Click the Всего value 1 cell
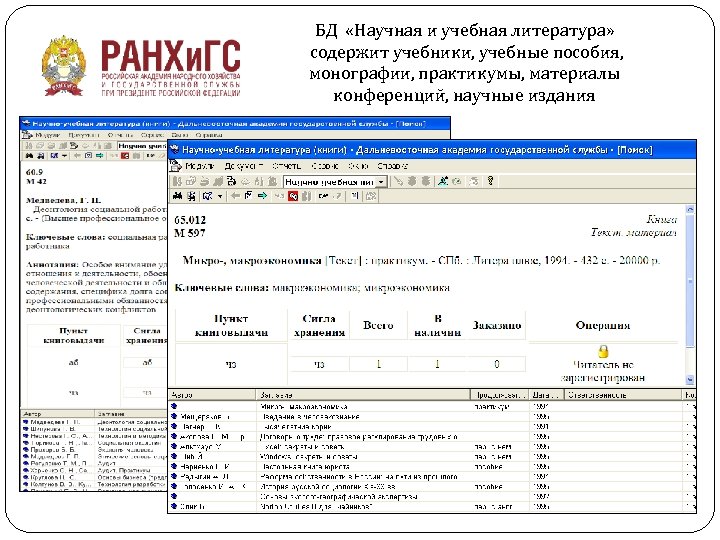 378,364
